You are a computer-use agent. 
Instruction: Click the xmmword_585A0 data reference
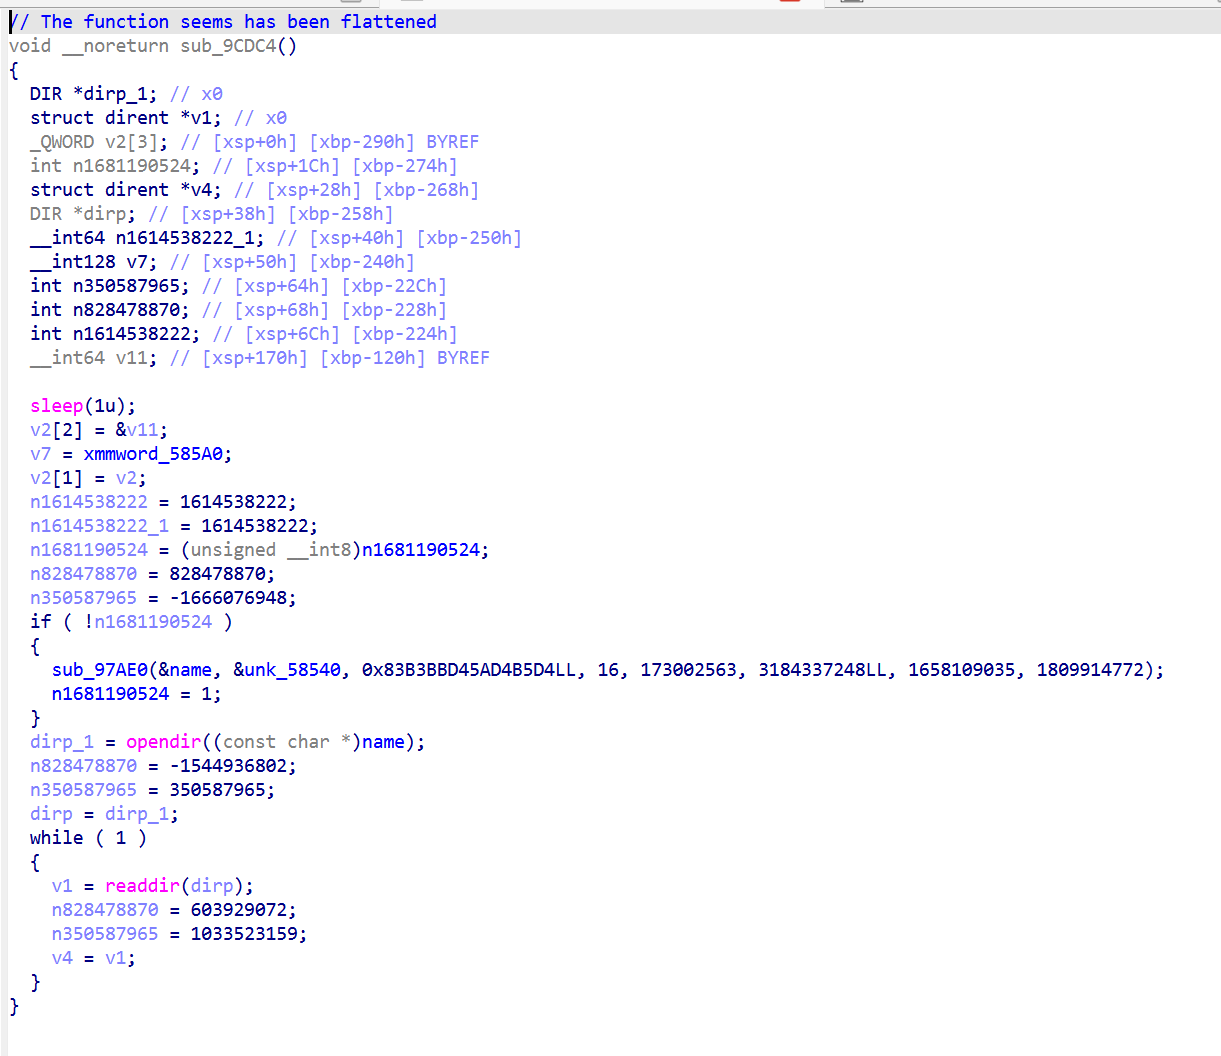coord(156,453)
